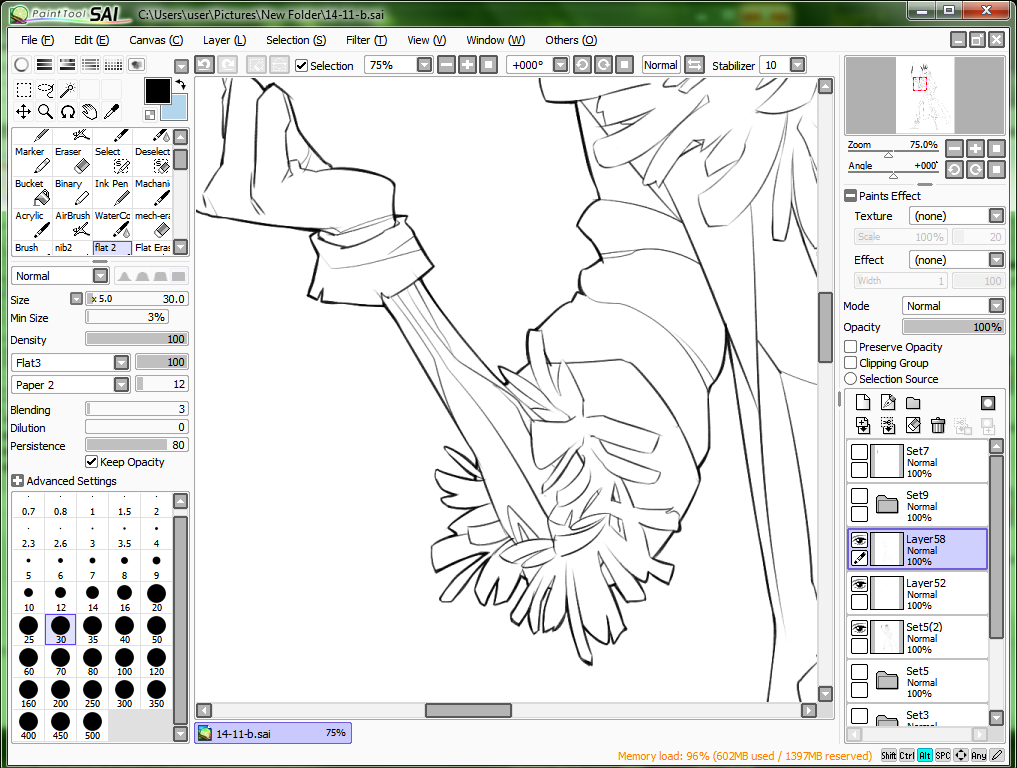Select the Magic Wand tool
The width and height of the screenshot is (1017, 768).
[x=67, y=90]
